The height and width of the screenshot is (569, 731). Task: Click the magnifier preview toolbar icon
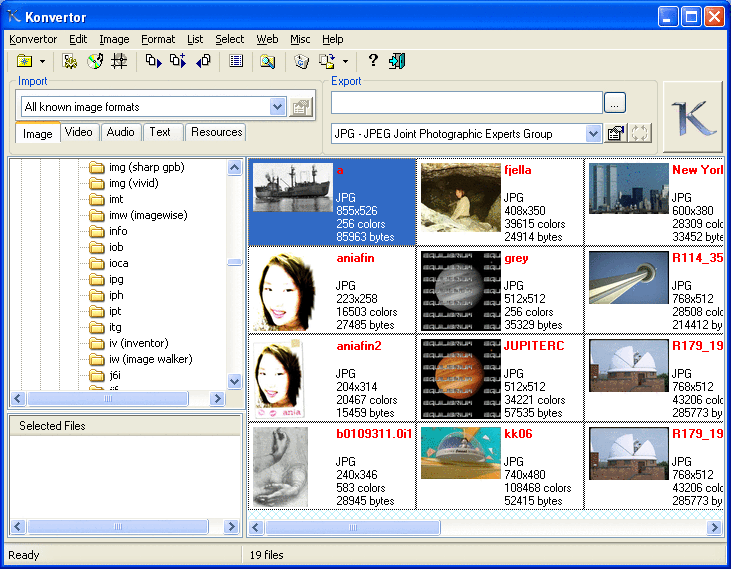click(267, 61)
